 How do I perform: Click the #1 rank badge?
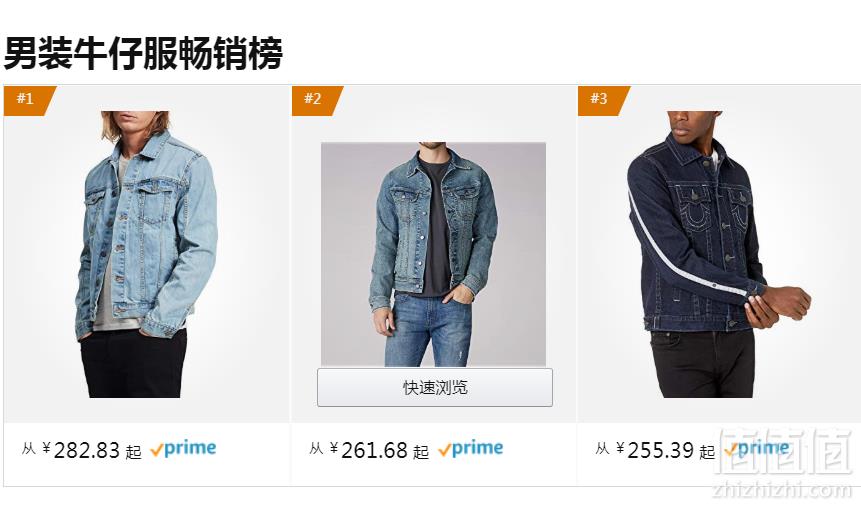[27, 101]
